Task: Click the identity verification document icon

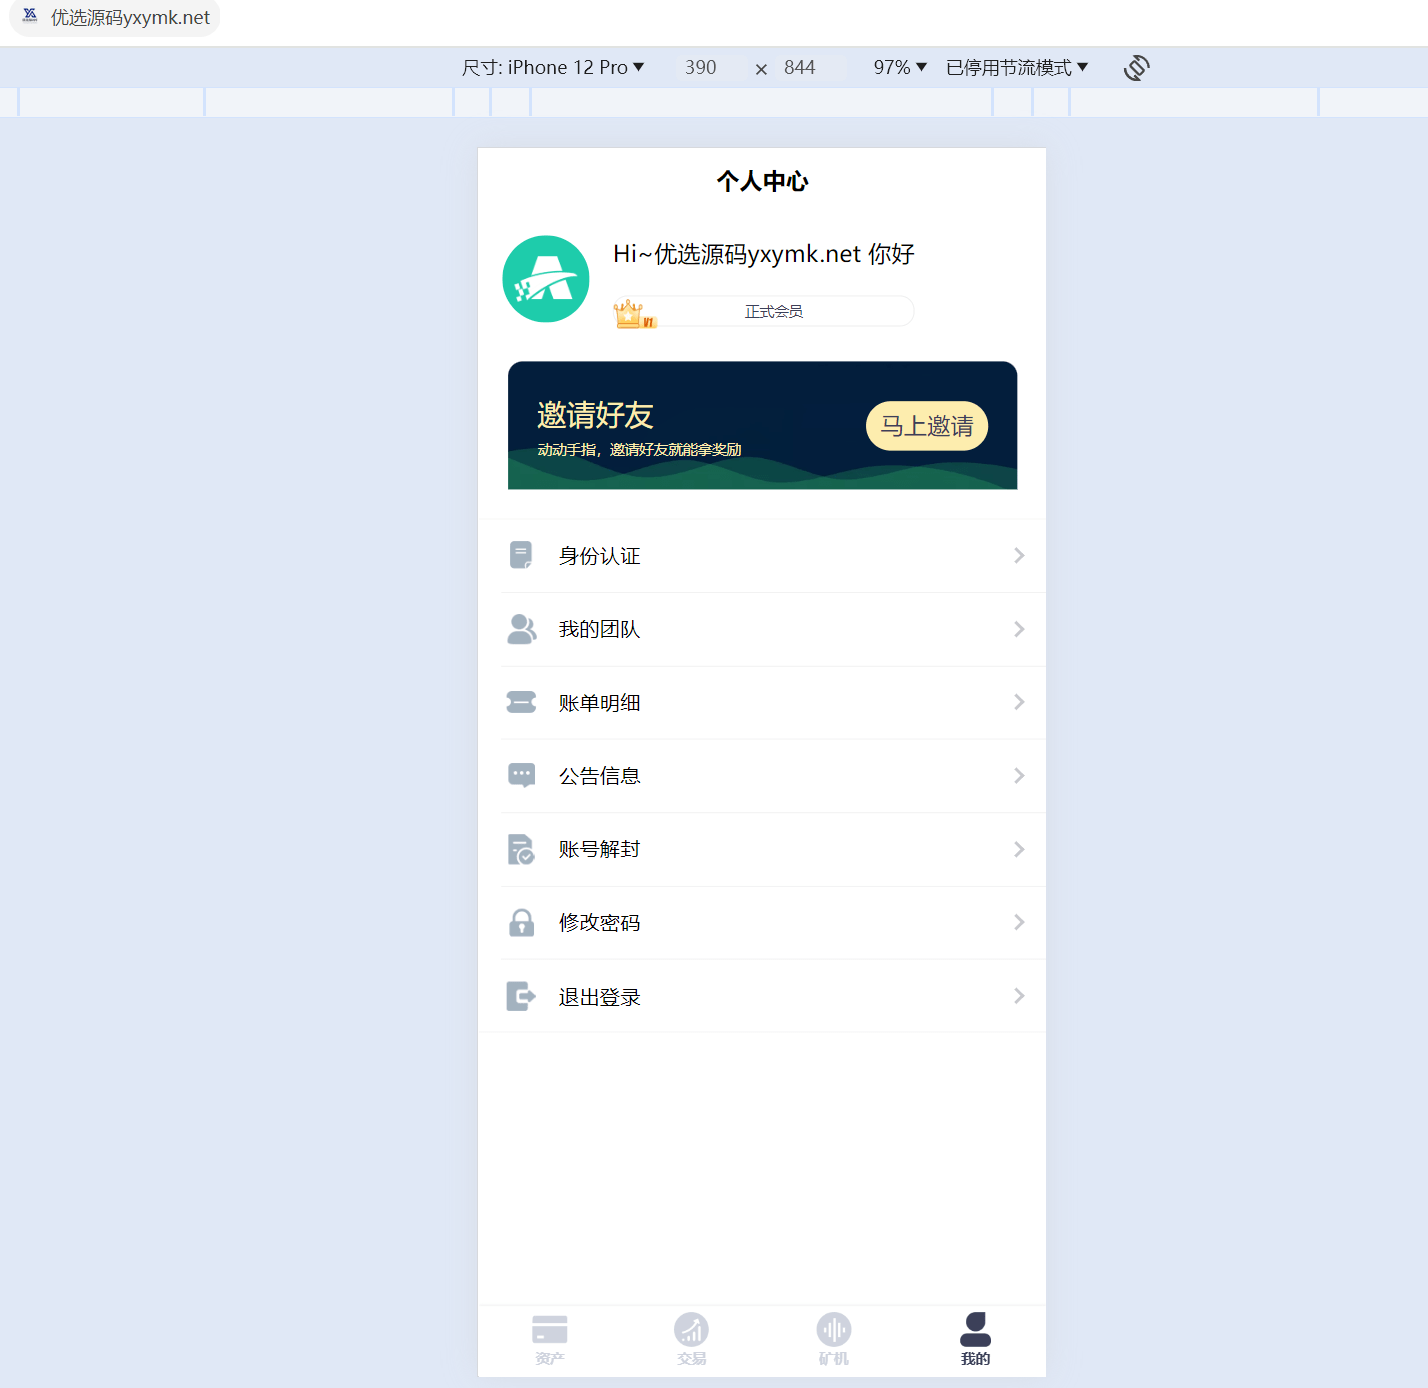Action: point(521,555)
